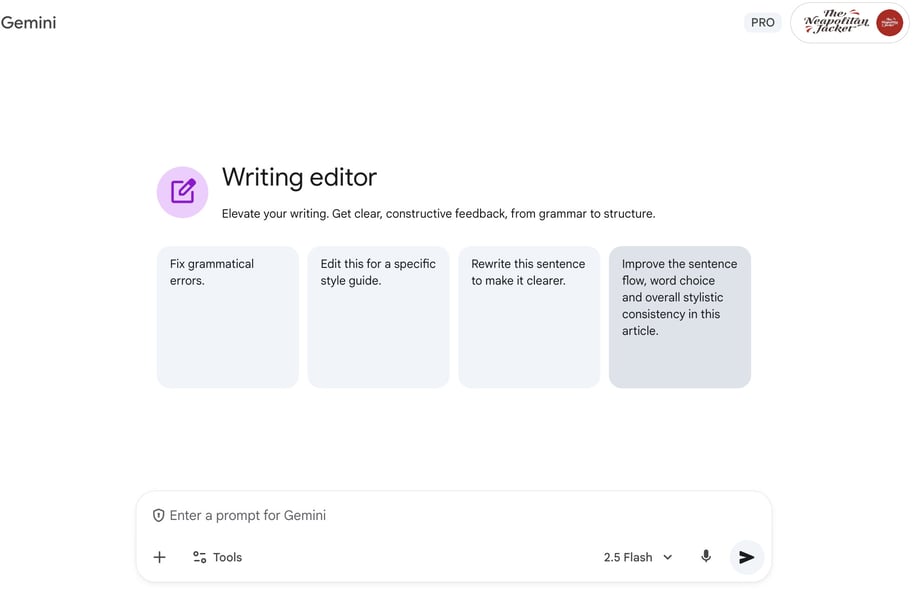Select 'Edit this for a specific style guide'

(x=378, y=316)
